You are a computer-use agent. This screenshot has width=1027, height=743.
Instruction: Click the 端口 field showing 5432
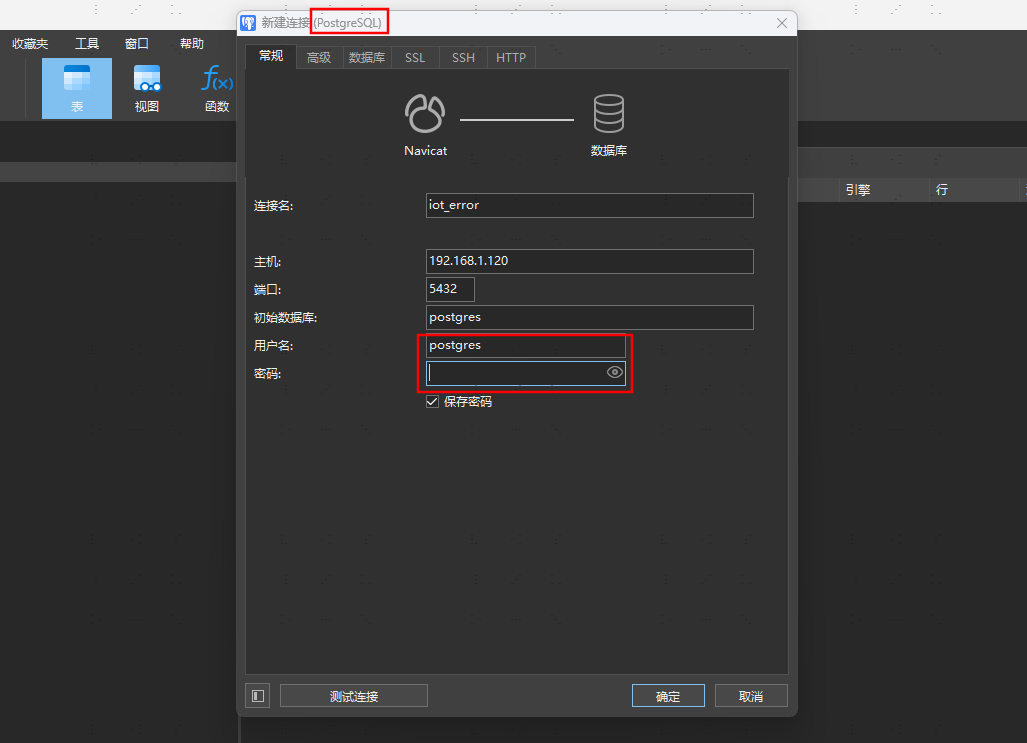450,289
